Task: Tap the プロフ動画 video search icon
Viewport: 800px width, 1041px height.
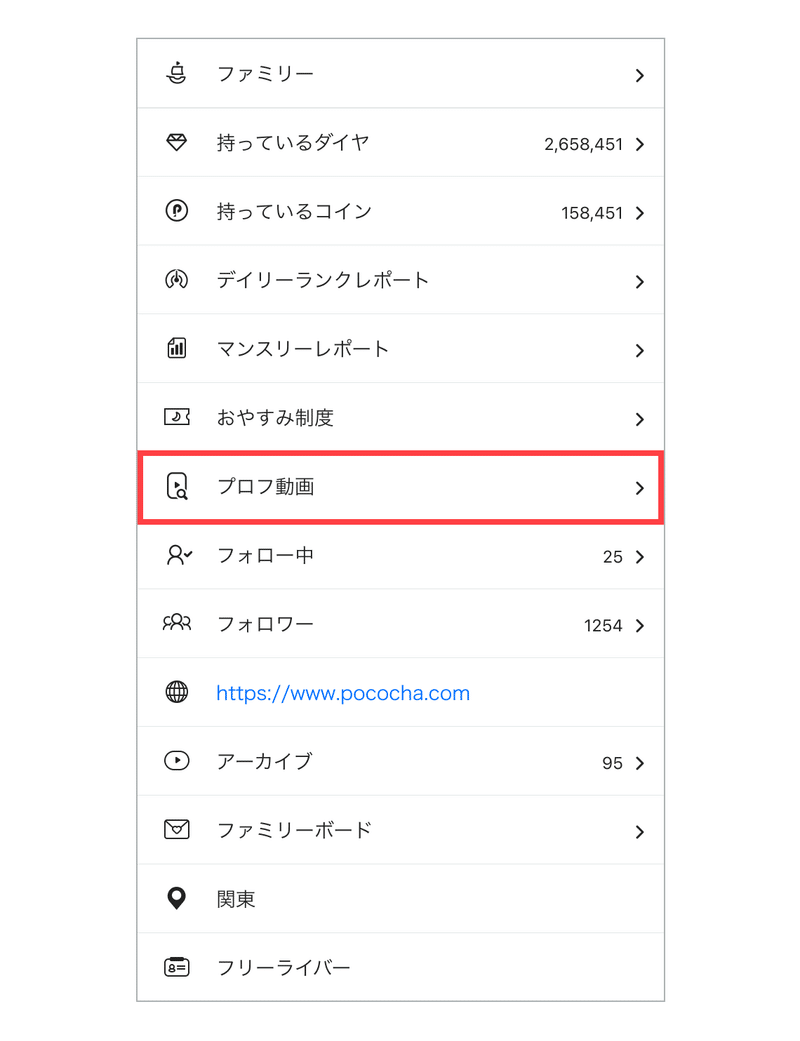Action: (177, 487)
